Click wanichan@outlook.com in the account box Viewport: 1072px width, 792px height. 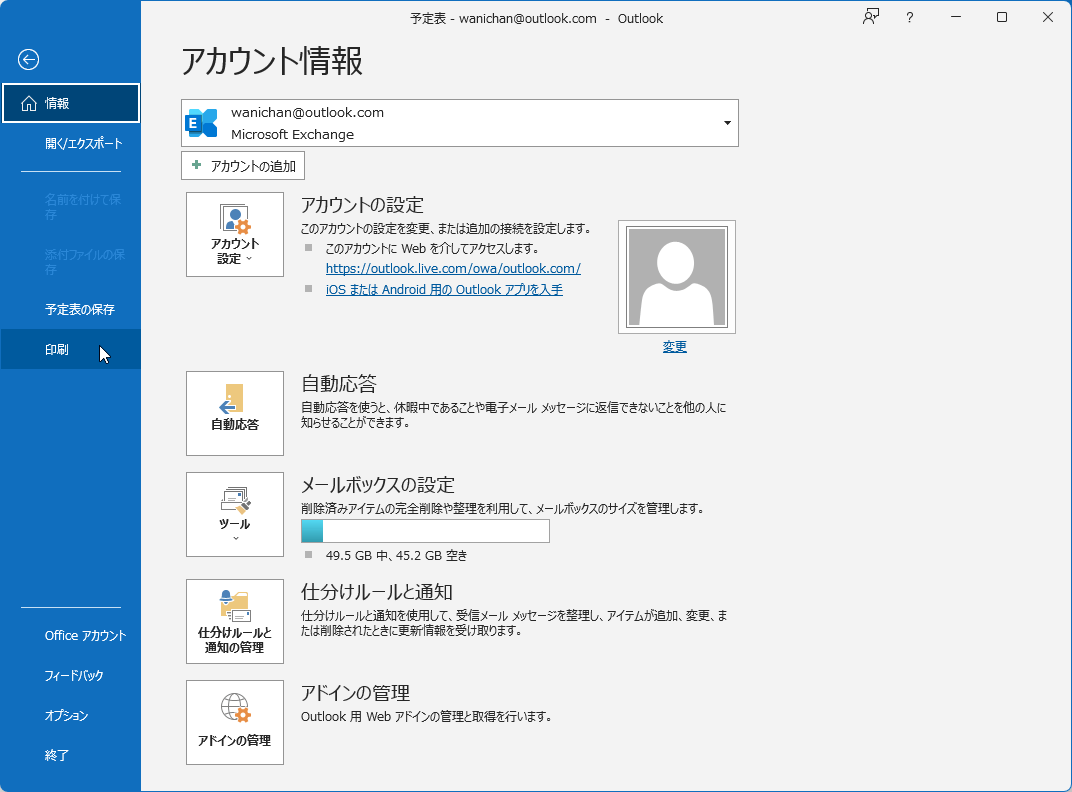pos(308,112)
